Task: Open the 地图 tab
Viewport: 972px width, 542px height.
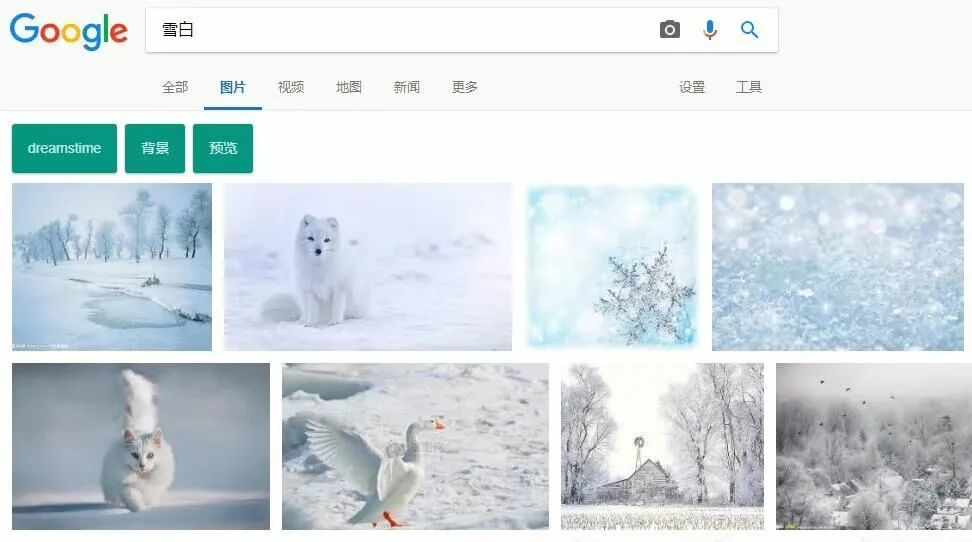Action: coord(348,87)
